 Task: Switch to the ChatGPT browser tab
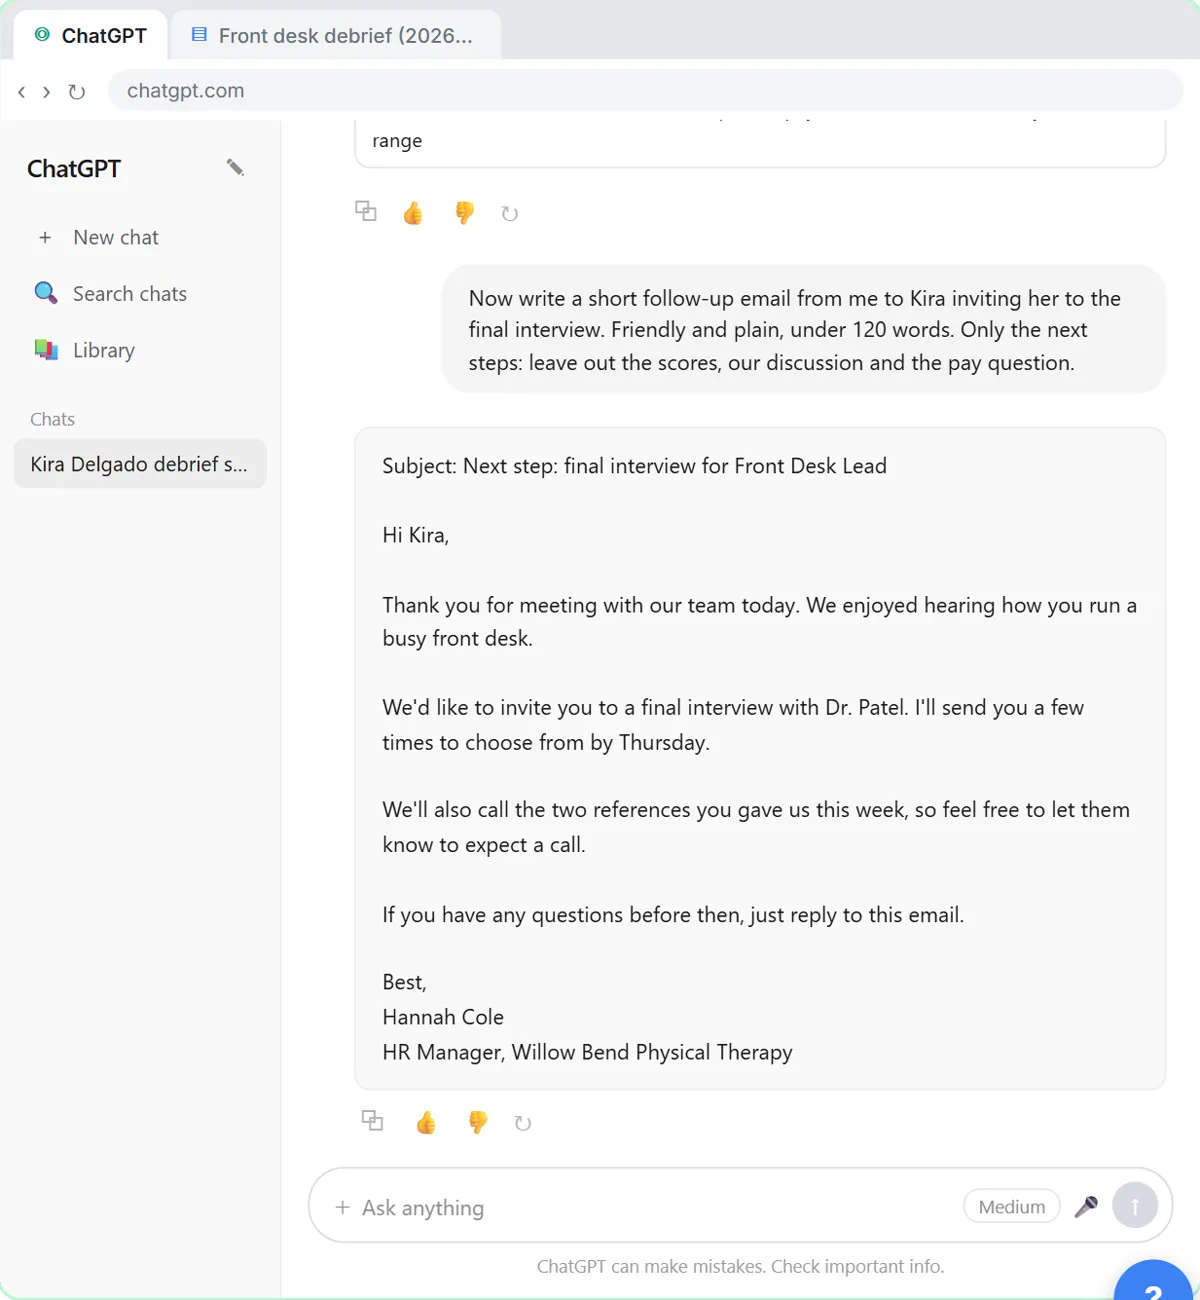(91, 35)
